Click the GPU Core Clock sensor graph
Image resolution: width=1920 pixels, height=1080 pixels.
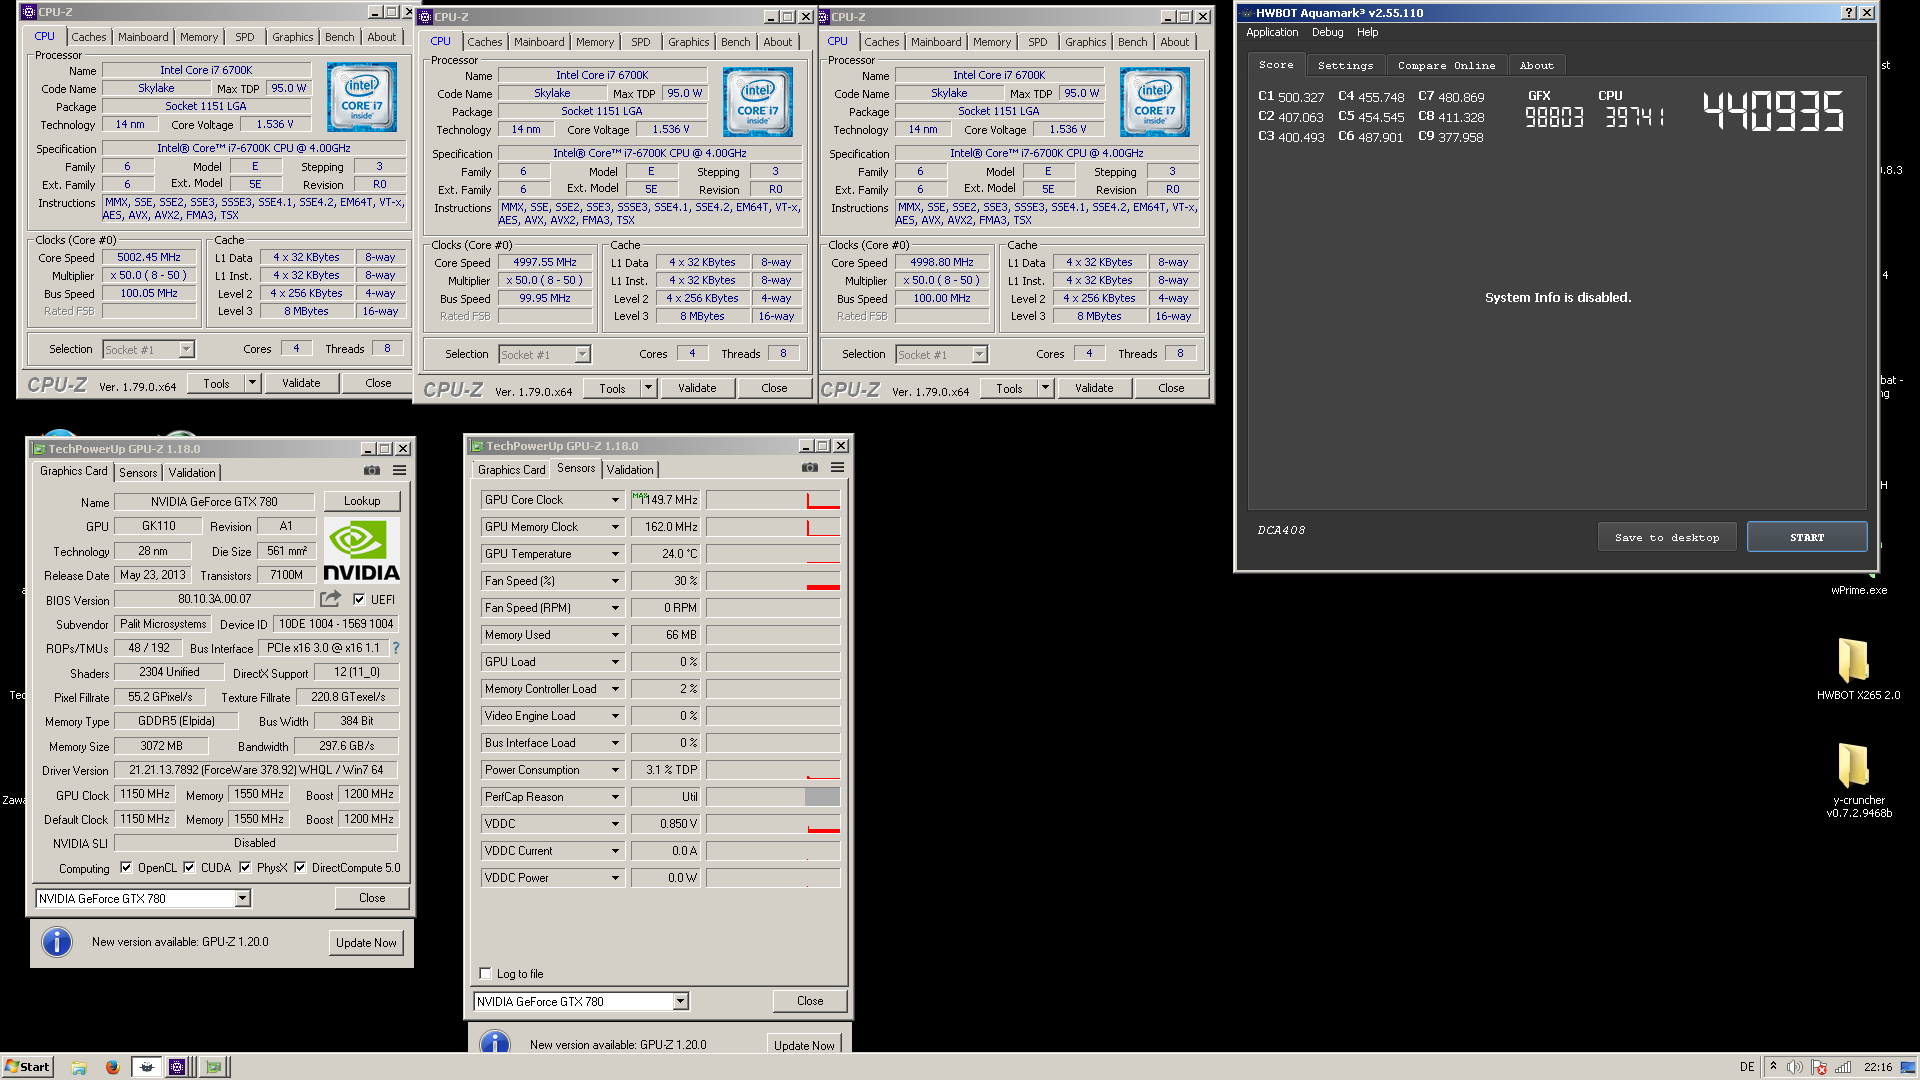point(773,500)
